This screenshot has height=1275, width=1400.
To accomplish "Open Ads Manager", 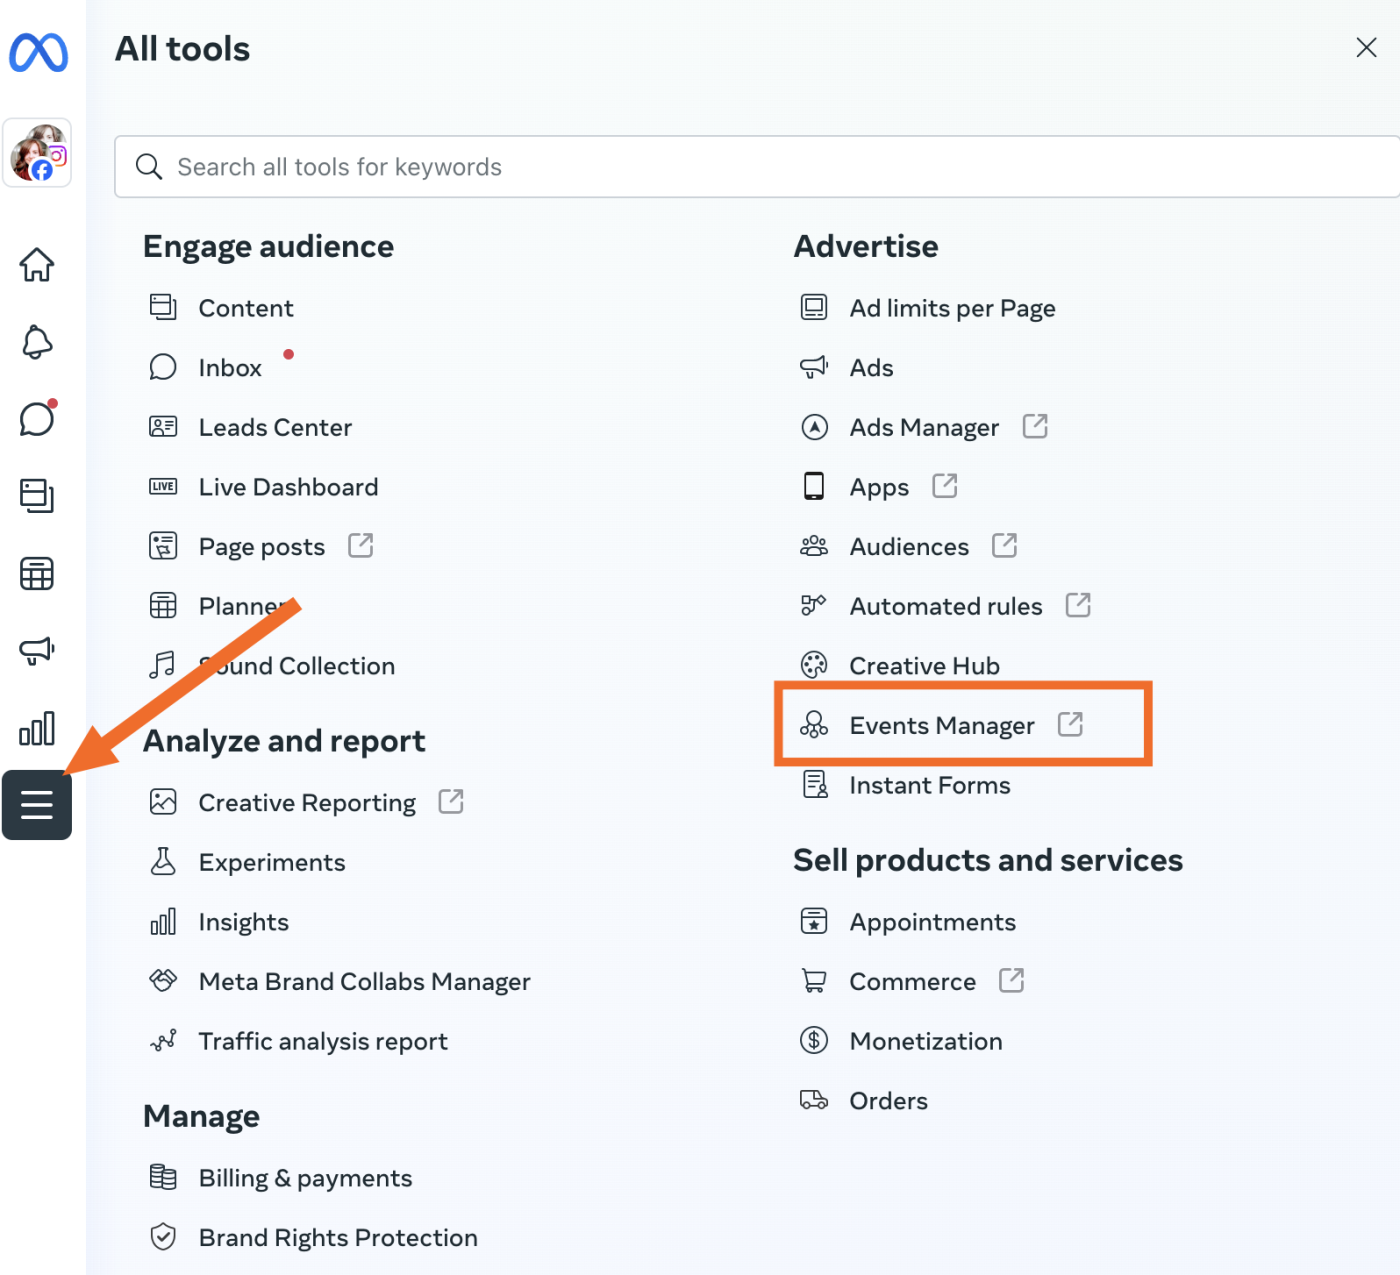I will pos(924,428).
